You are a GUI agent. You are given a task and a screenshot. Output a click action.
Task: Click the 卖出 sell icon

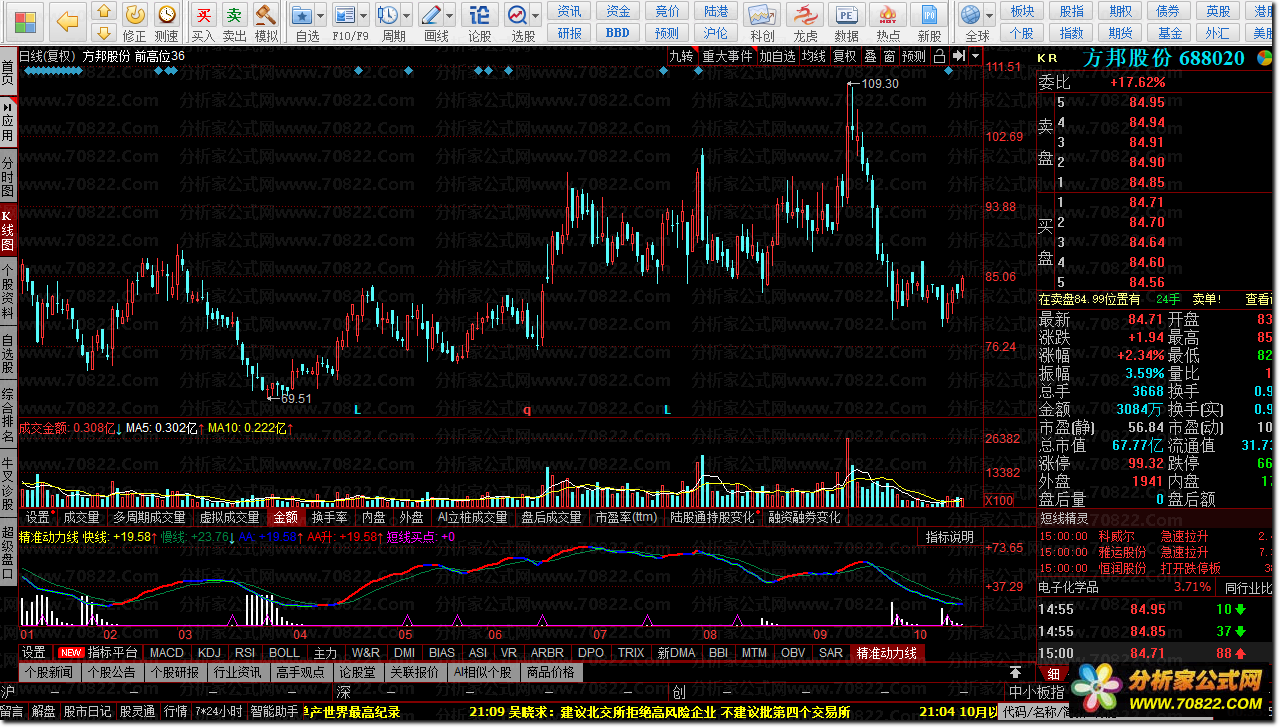tap(234, 15)
